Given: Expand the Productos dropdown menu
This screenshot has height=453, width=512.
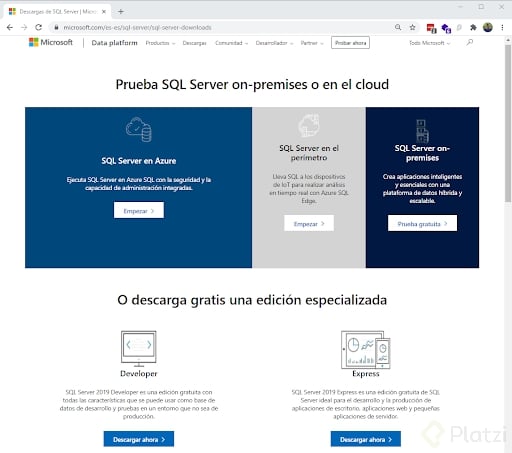Looking at the screenshot, I should [x=160, y=43].
